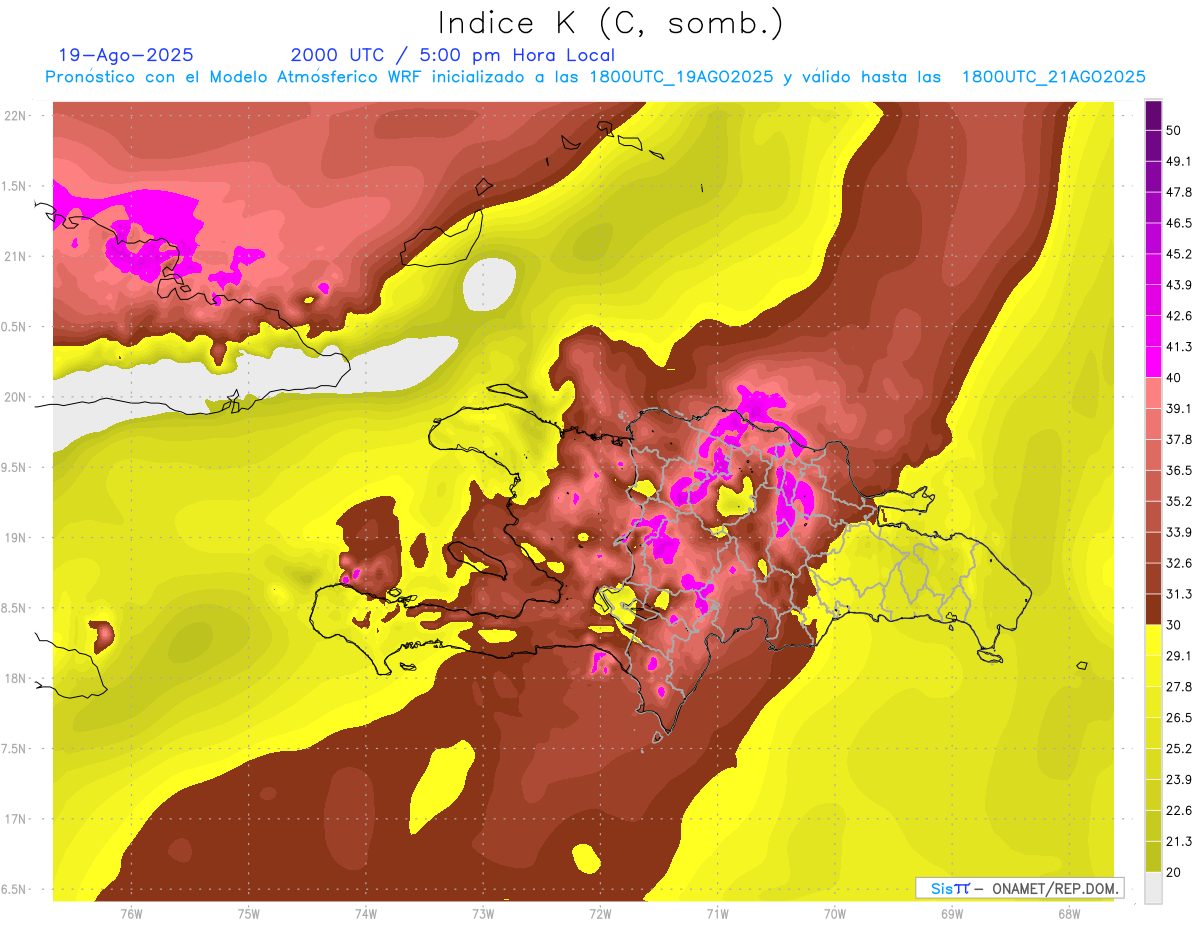Click the '75W' longitude label

click(x=249, y=914)
